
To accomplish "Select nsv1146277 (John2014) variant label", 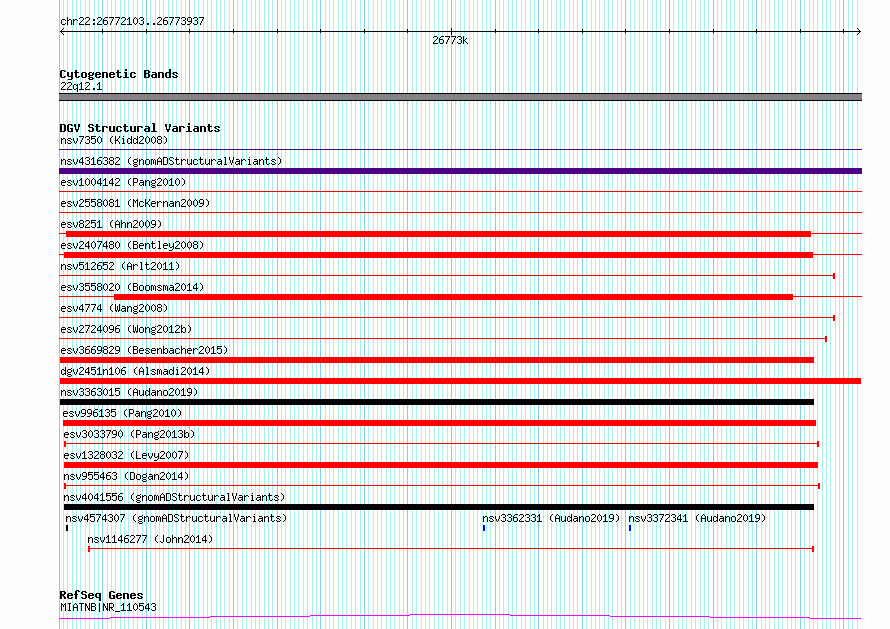I will (x=150, y=539).
